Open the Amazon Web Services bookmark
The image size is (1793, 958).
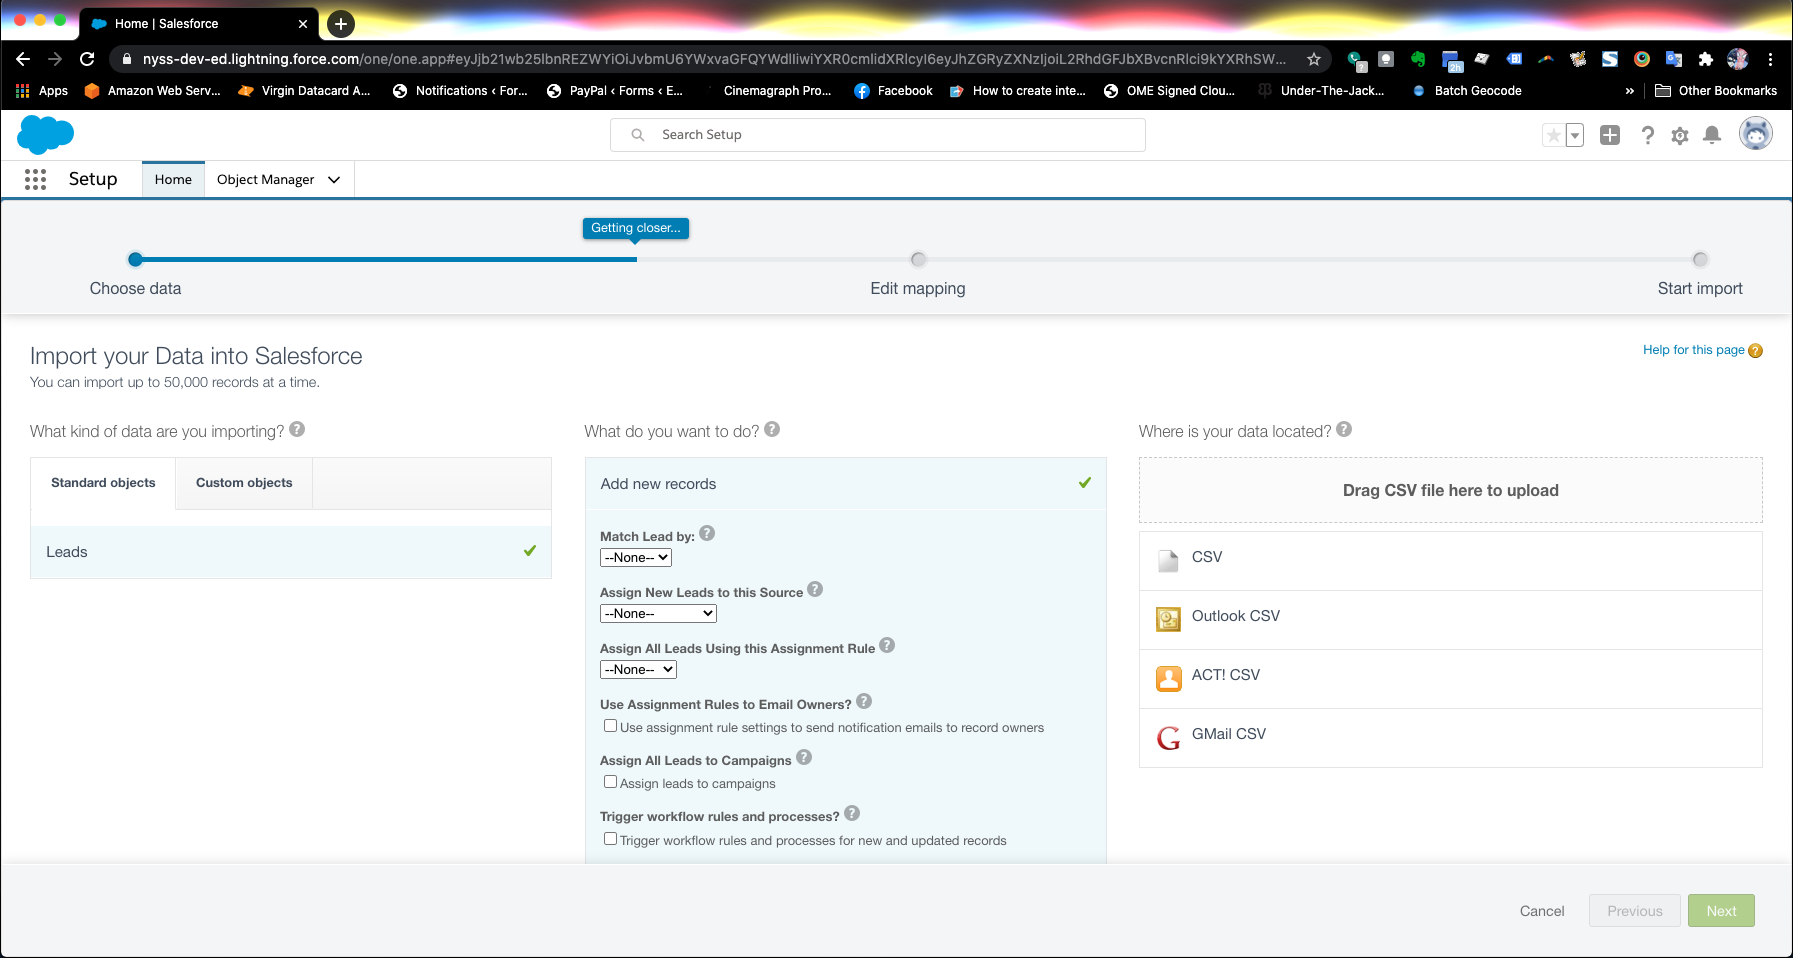tap(152, 91)
